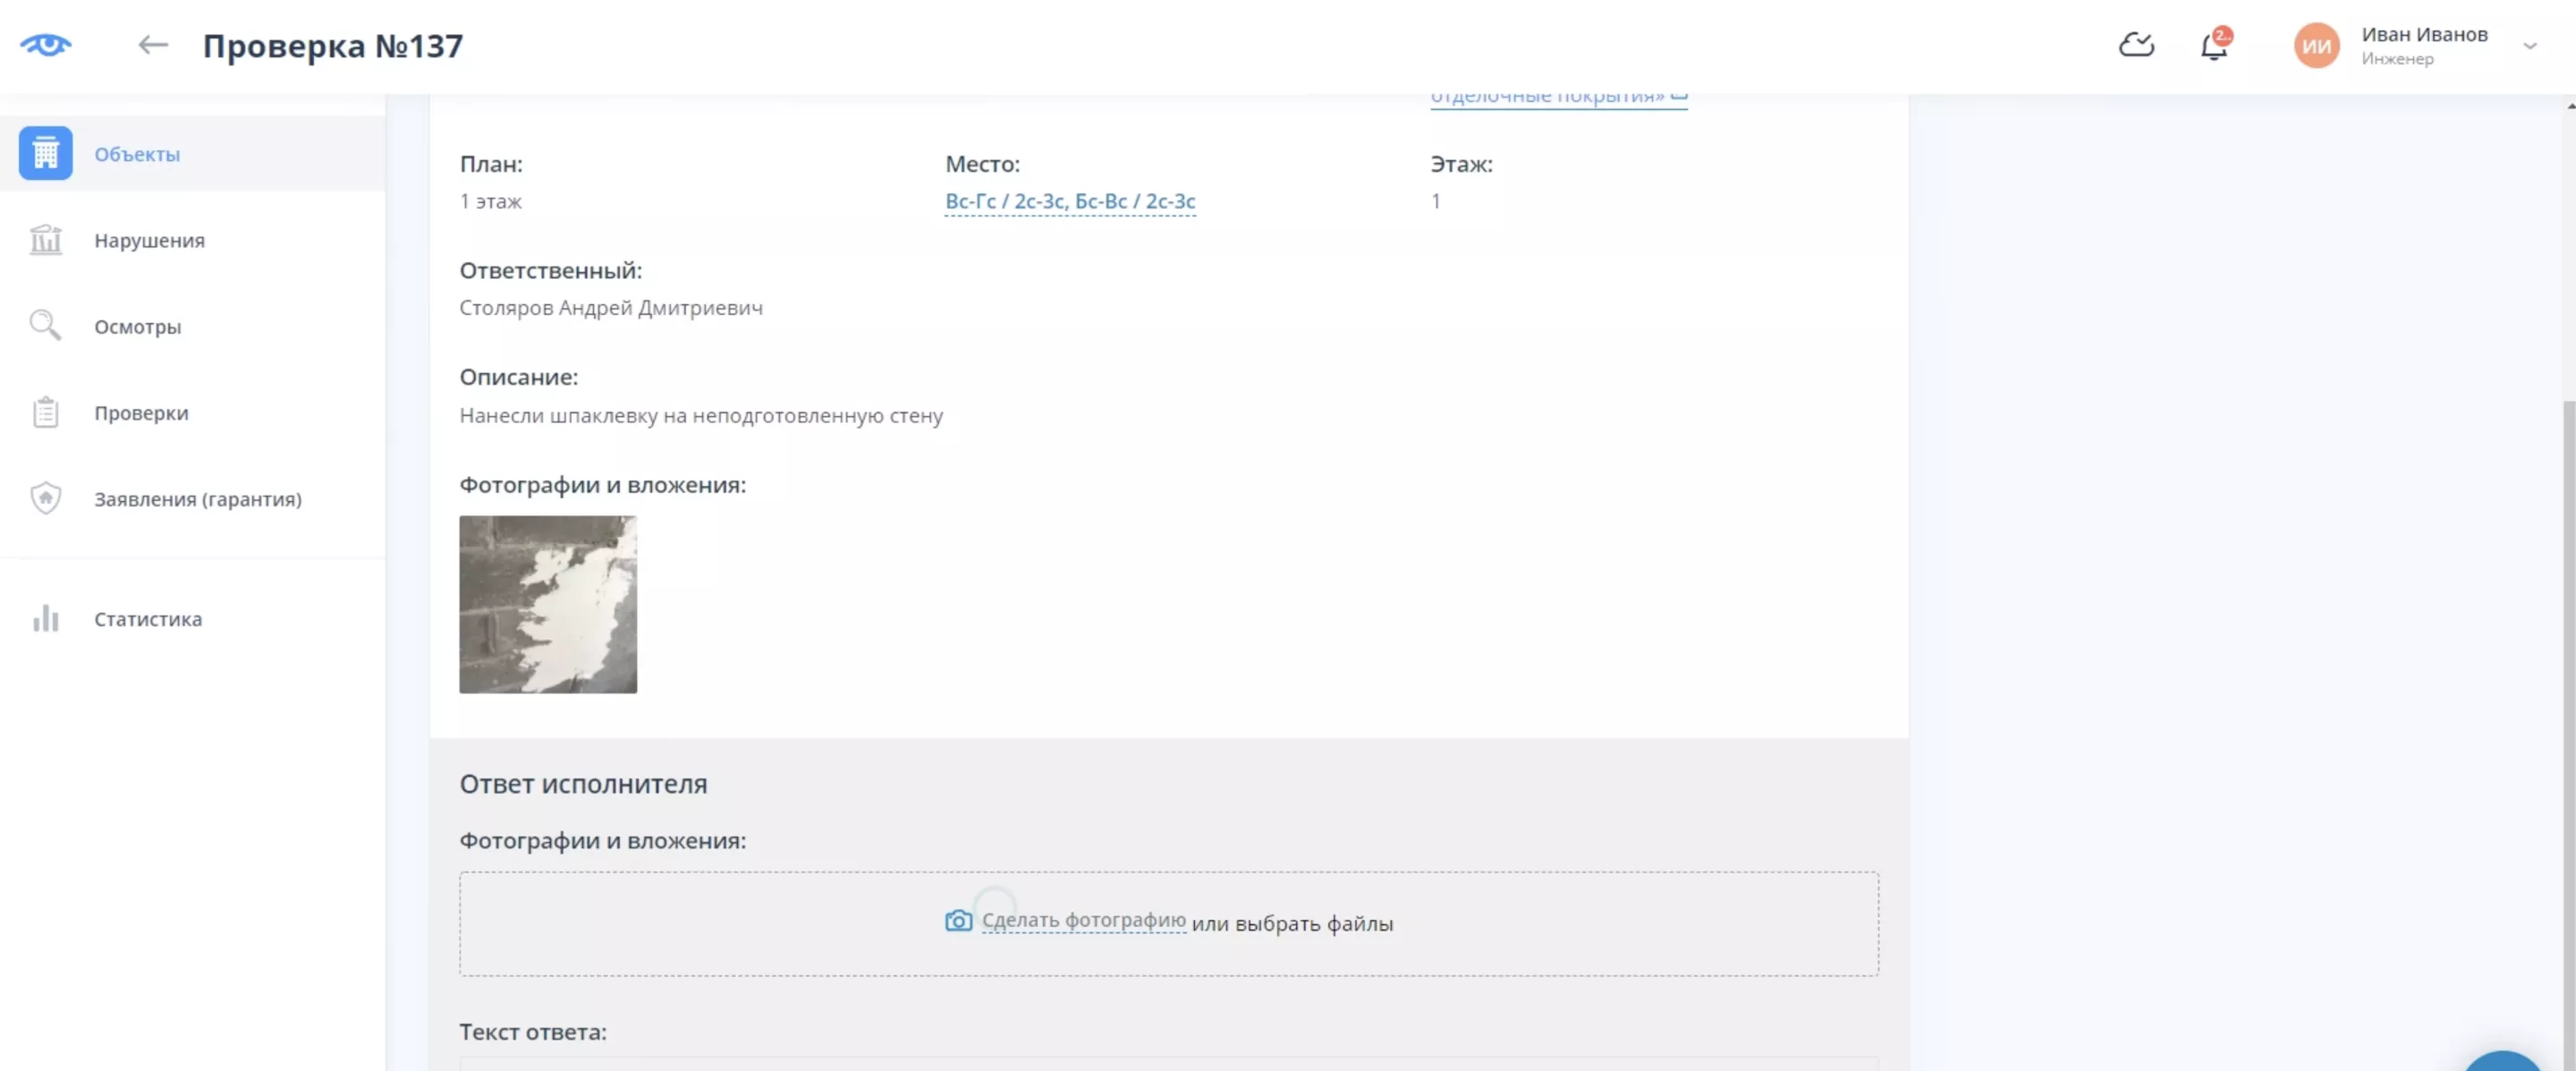The width and height of the screenshot is (2576, 1071).
Task: Open the Проверки menu item
Action: click(x=141, y=413)
